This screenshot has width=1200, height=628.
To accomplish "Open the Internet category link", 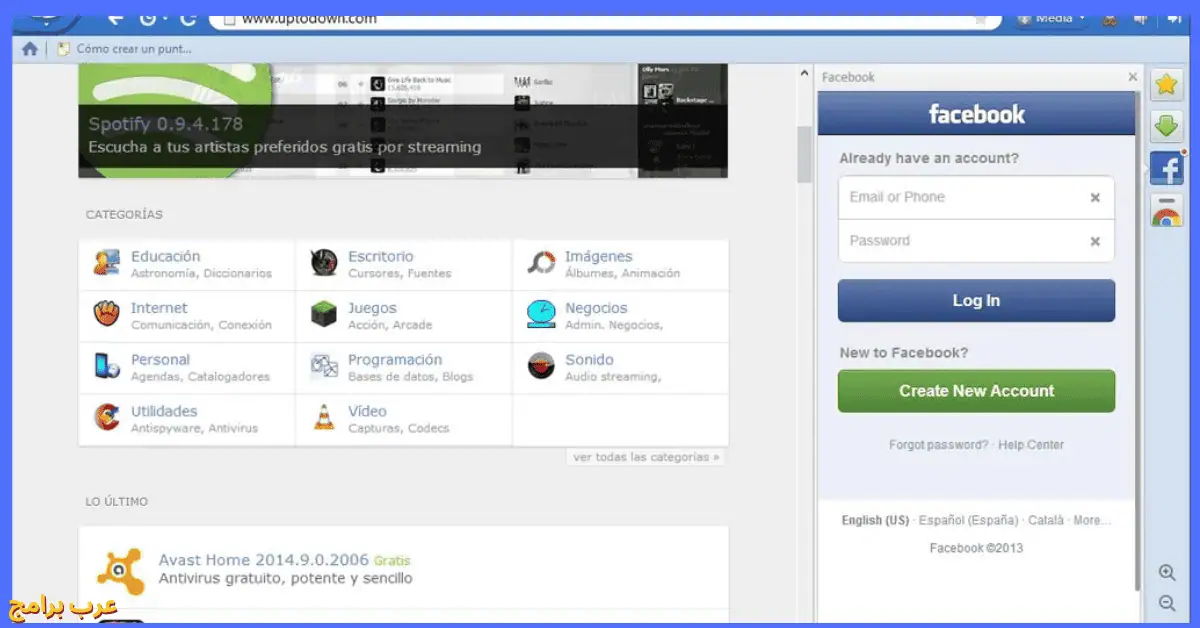I will click(159, 308).
